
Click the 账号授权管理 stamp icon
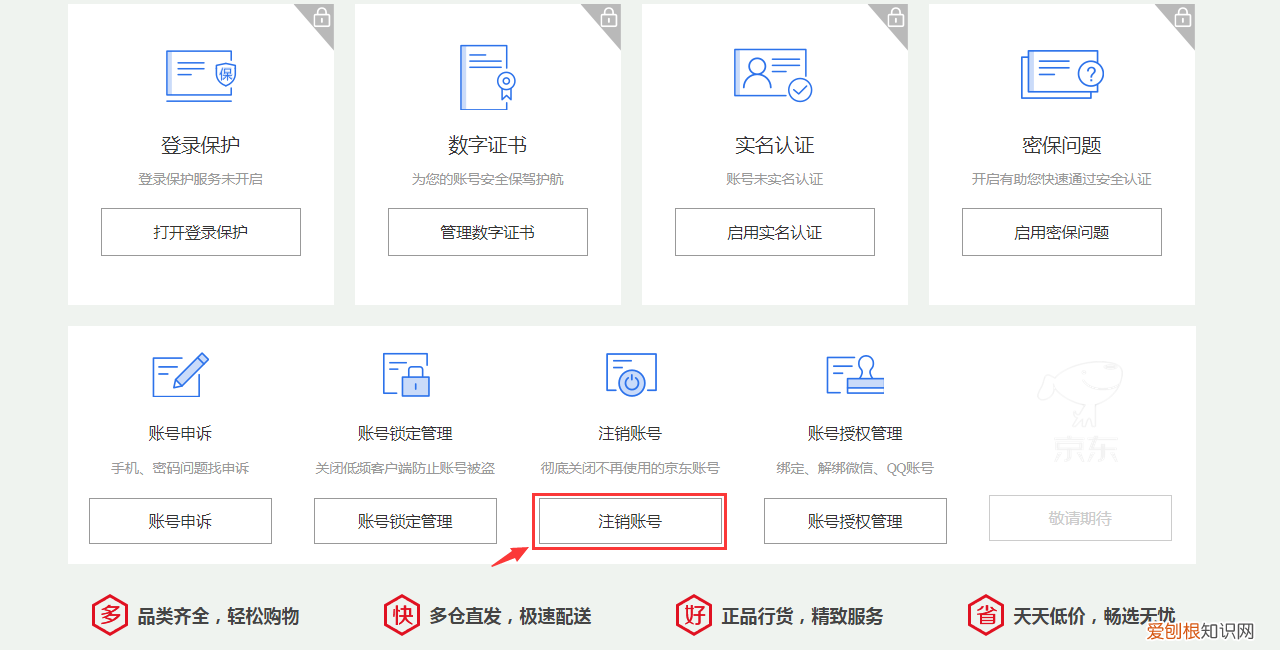(x=855, y=375)
